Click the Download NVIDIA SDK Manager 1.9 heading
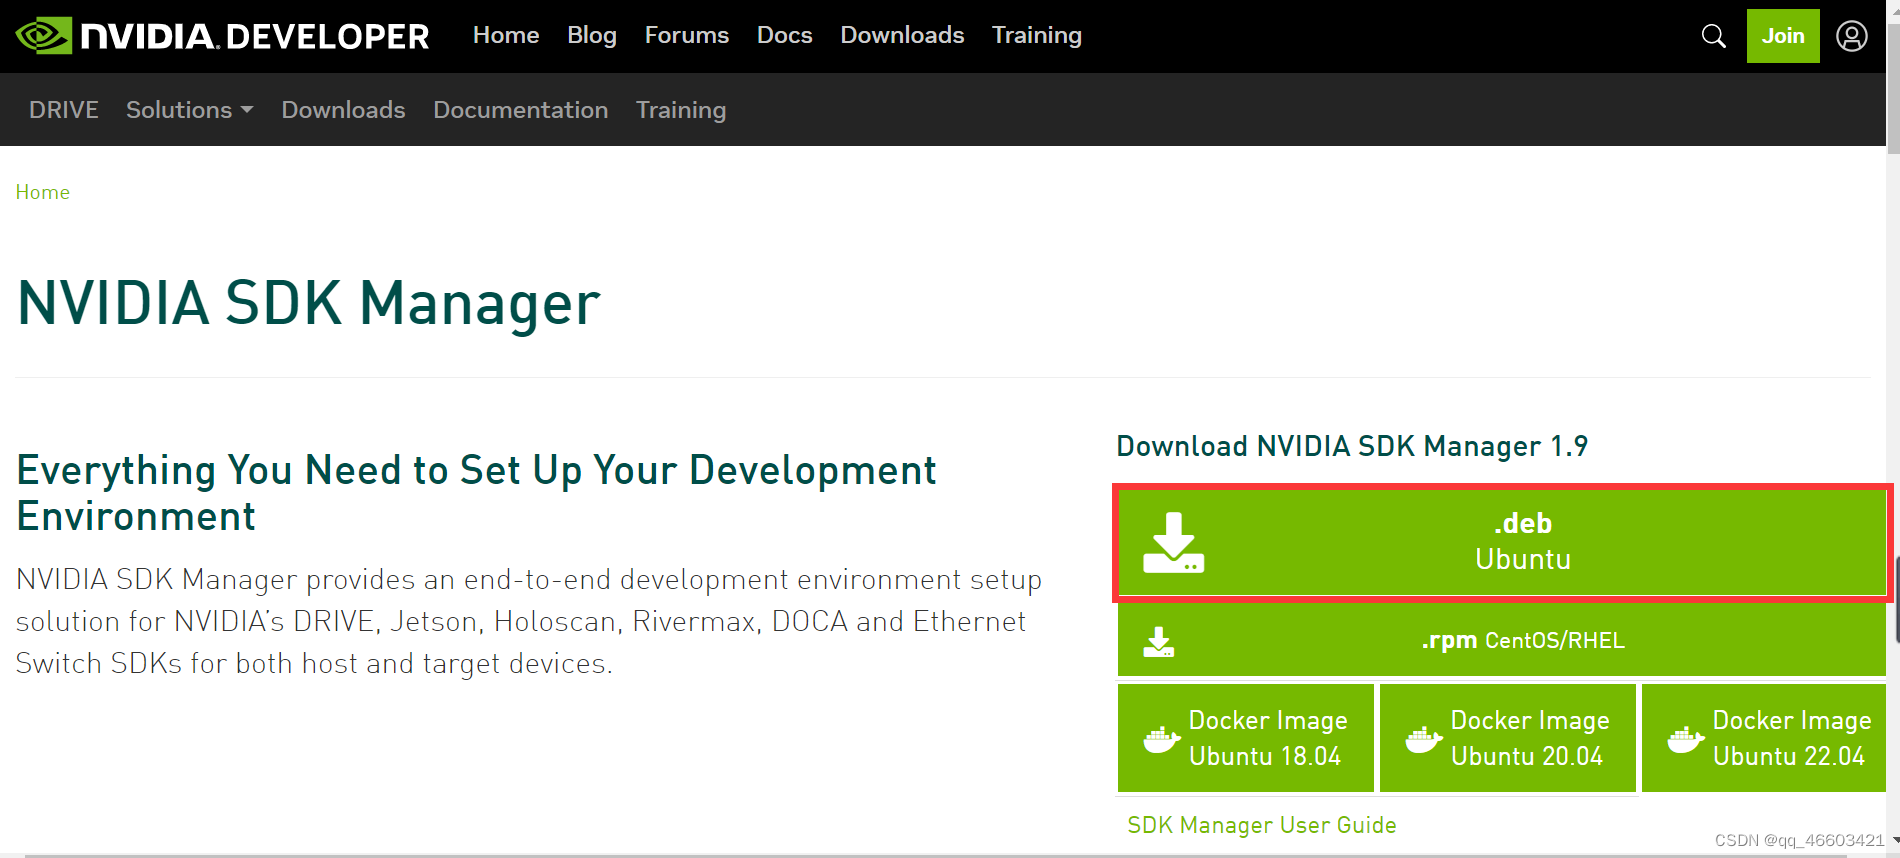This screenshot has height=858, width=1900. pos(1352,446)
